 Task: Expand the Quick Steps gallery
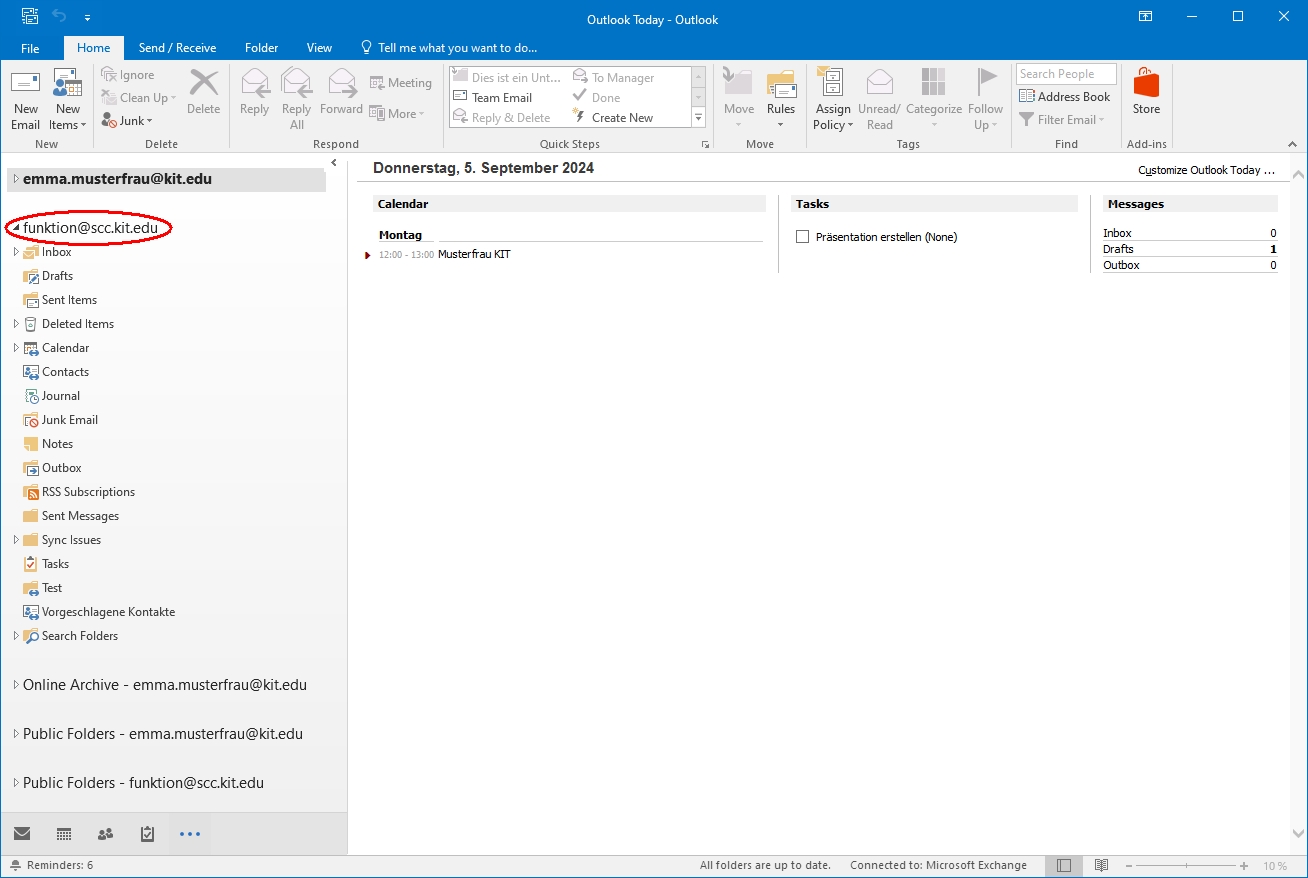[699, 118]
